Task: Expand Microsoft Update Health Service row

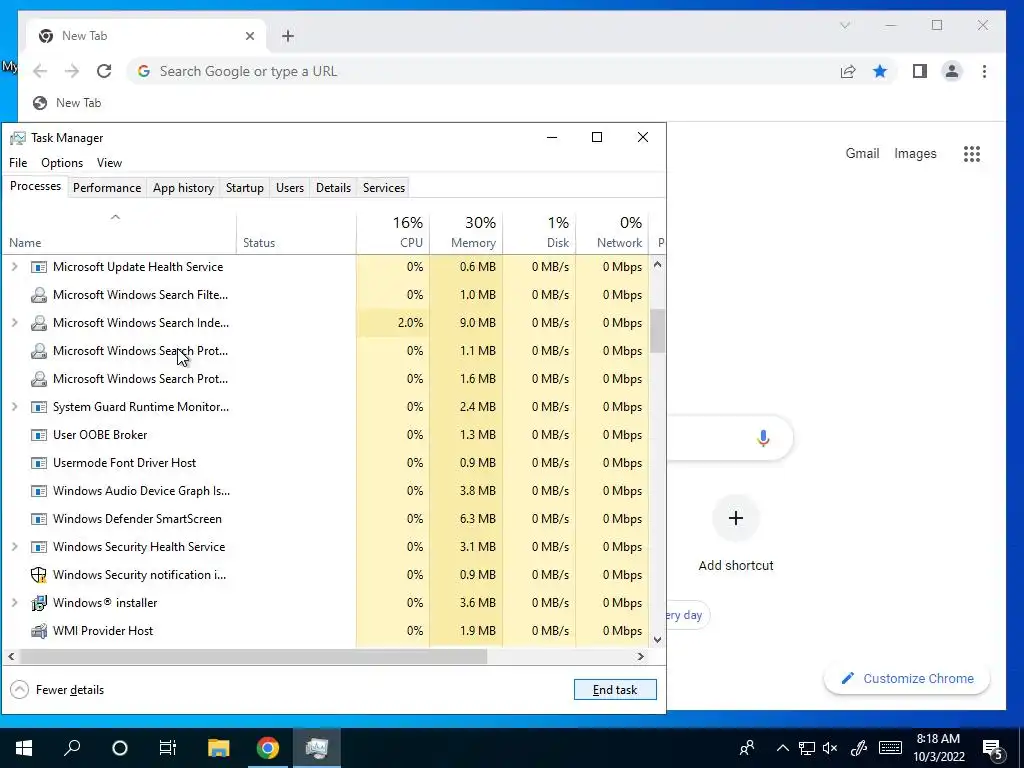Action: click(x=14, y=266)
